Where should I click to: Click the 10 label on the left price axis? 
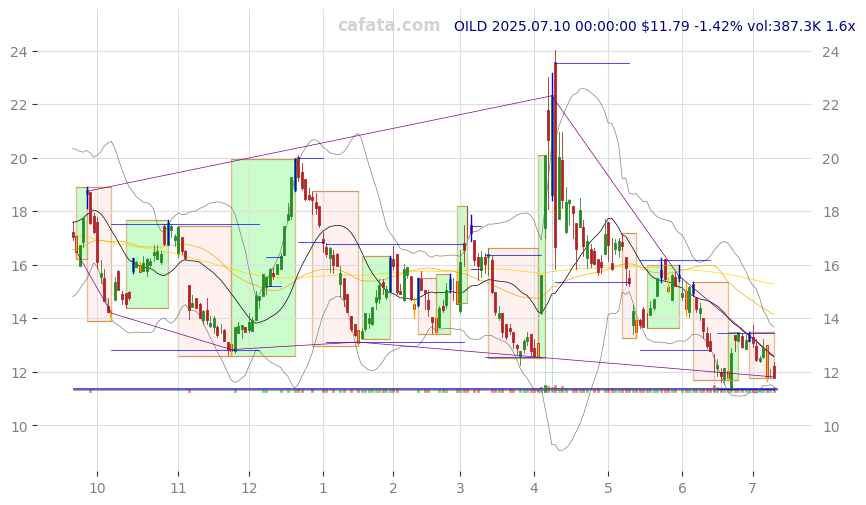18,427
